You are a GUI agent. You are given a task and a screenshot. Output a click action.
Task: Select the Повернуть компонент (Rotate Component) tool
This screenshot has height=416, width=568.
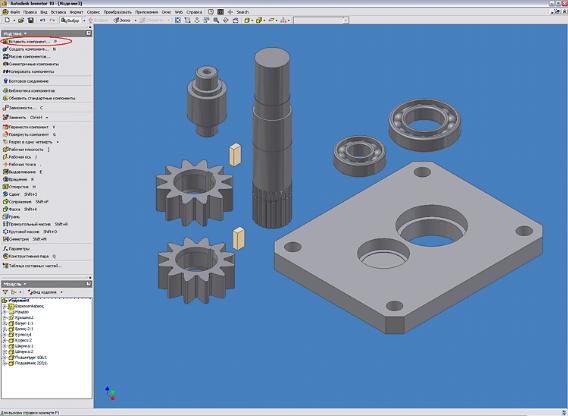point(29,134)
